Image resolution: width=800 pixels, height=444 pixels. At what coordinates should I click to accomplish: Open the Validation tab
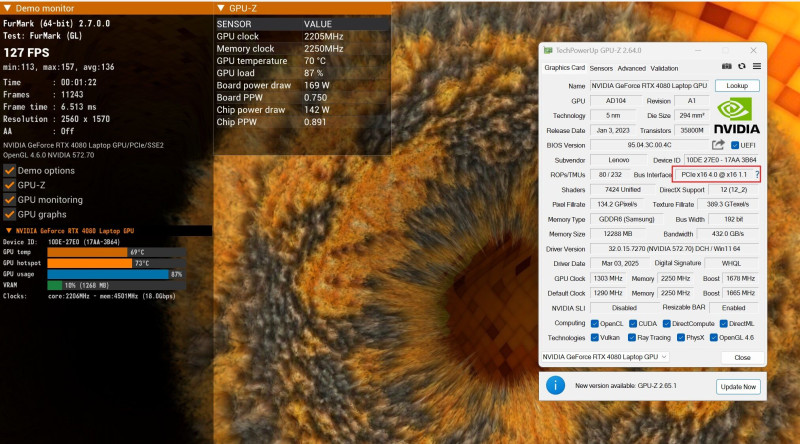pyautogui.click(x=664, y=68)
